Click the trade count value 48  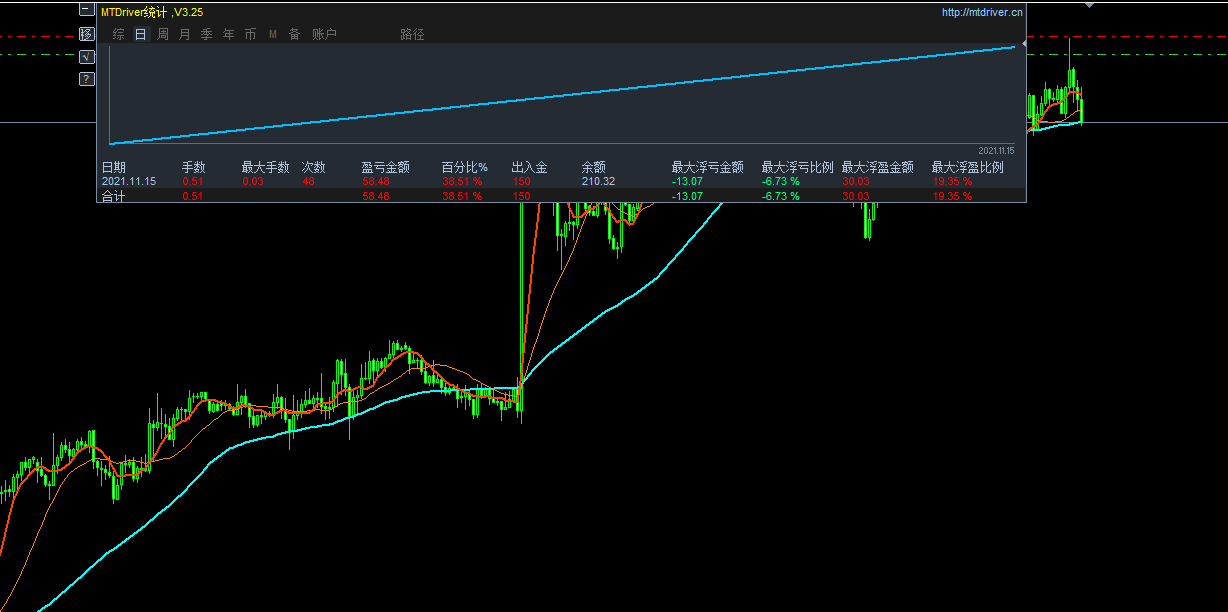point(308,182)
